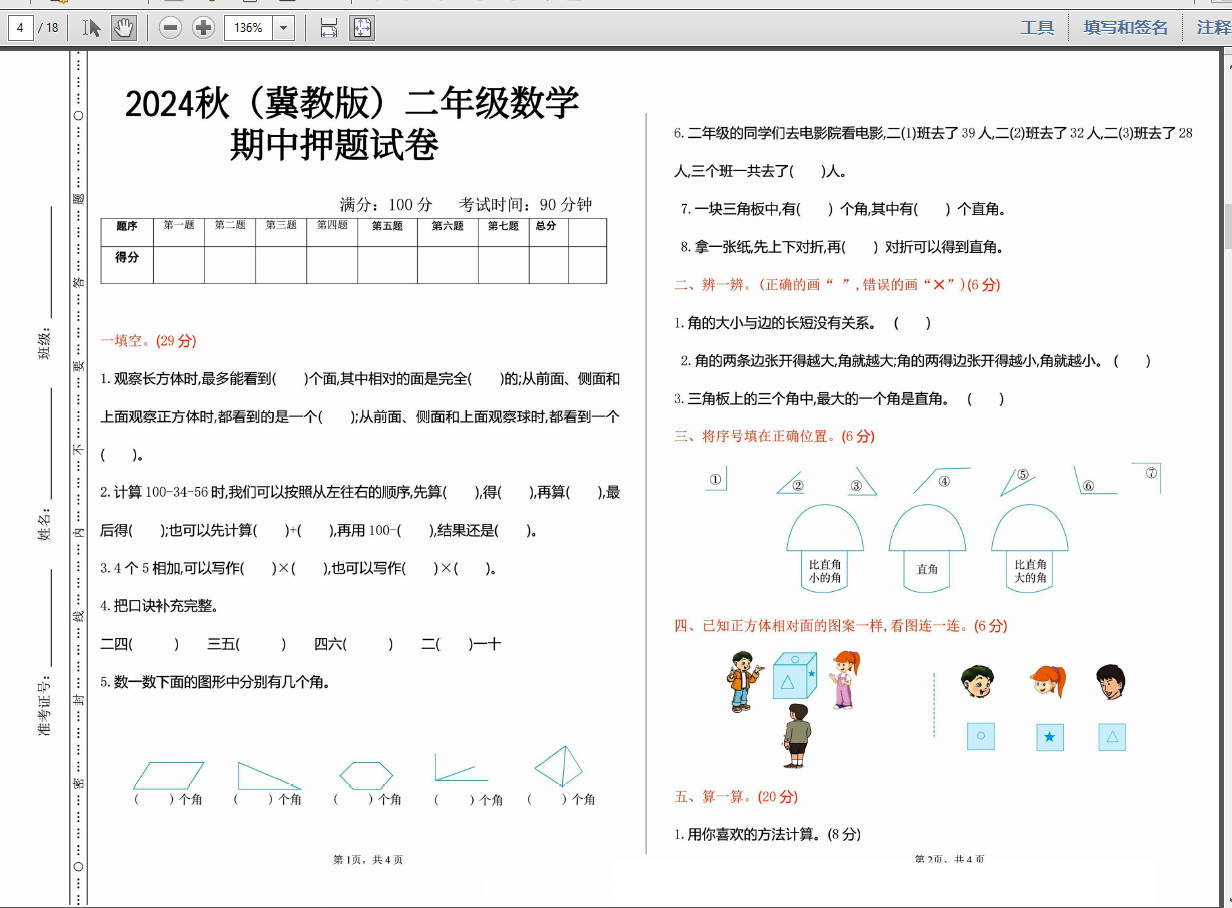
Task: Click the '/ 18' page count text
Action: coord(48,28)
